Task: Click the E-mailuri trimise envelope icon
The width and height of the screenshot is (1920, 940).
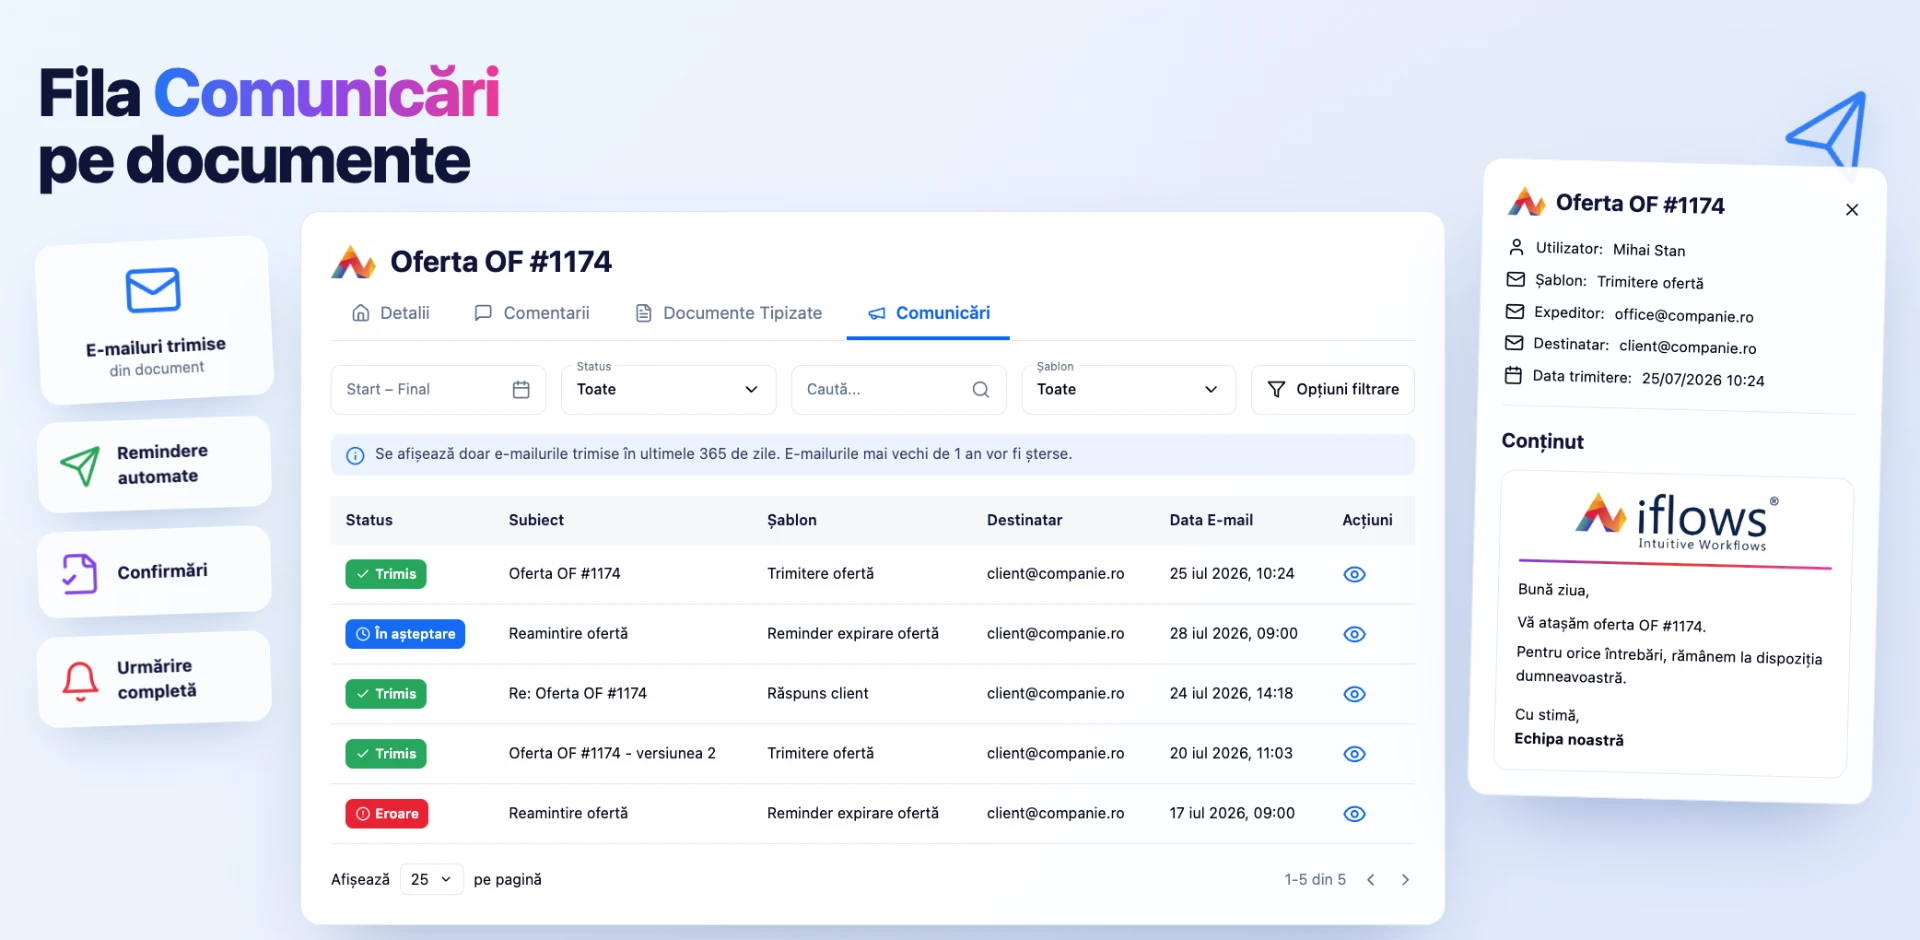Action: point(153,290)
